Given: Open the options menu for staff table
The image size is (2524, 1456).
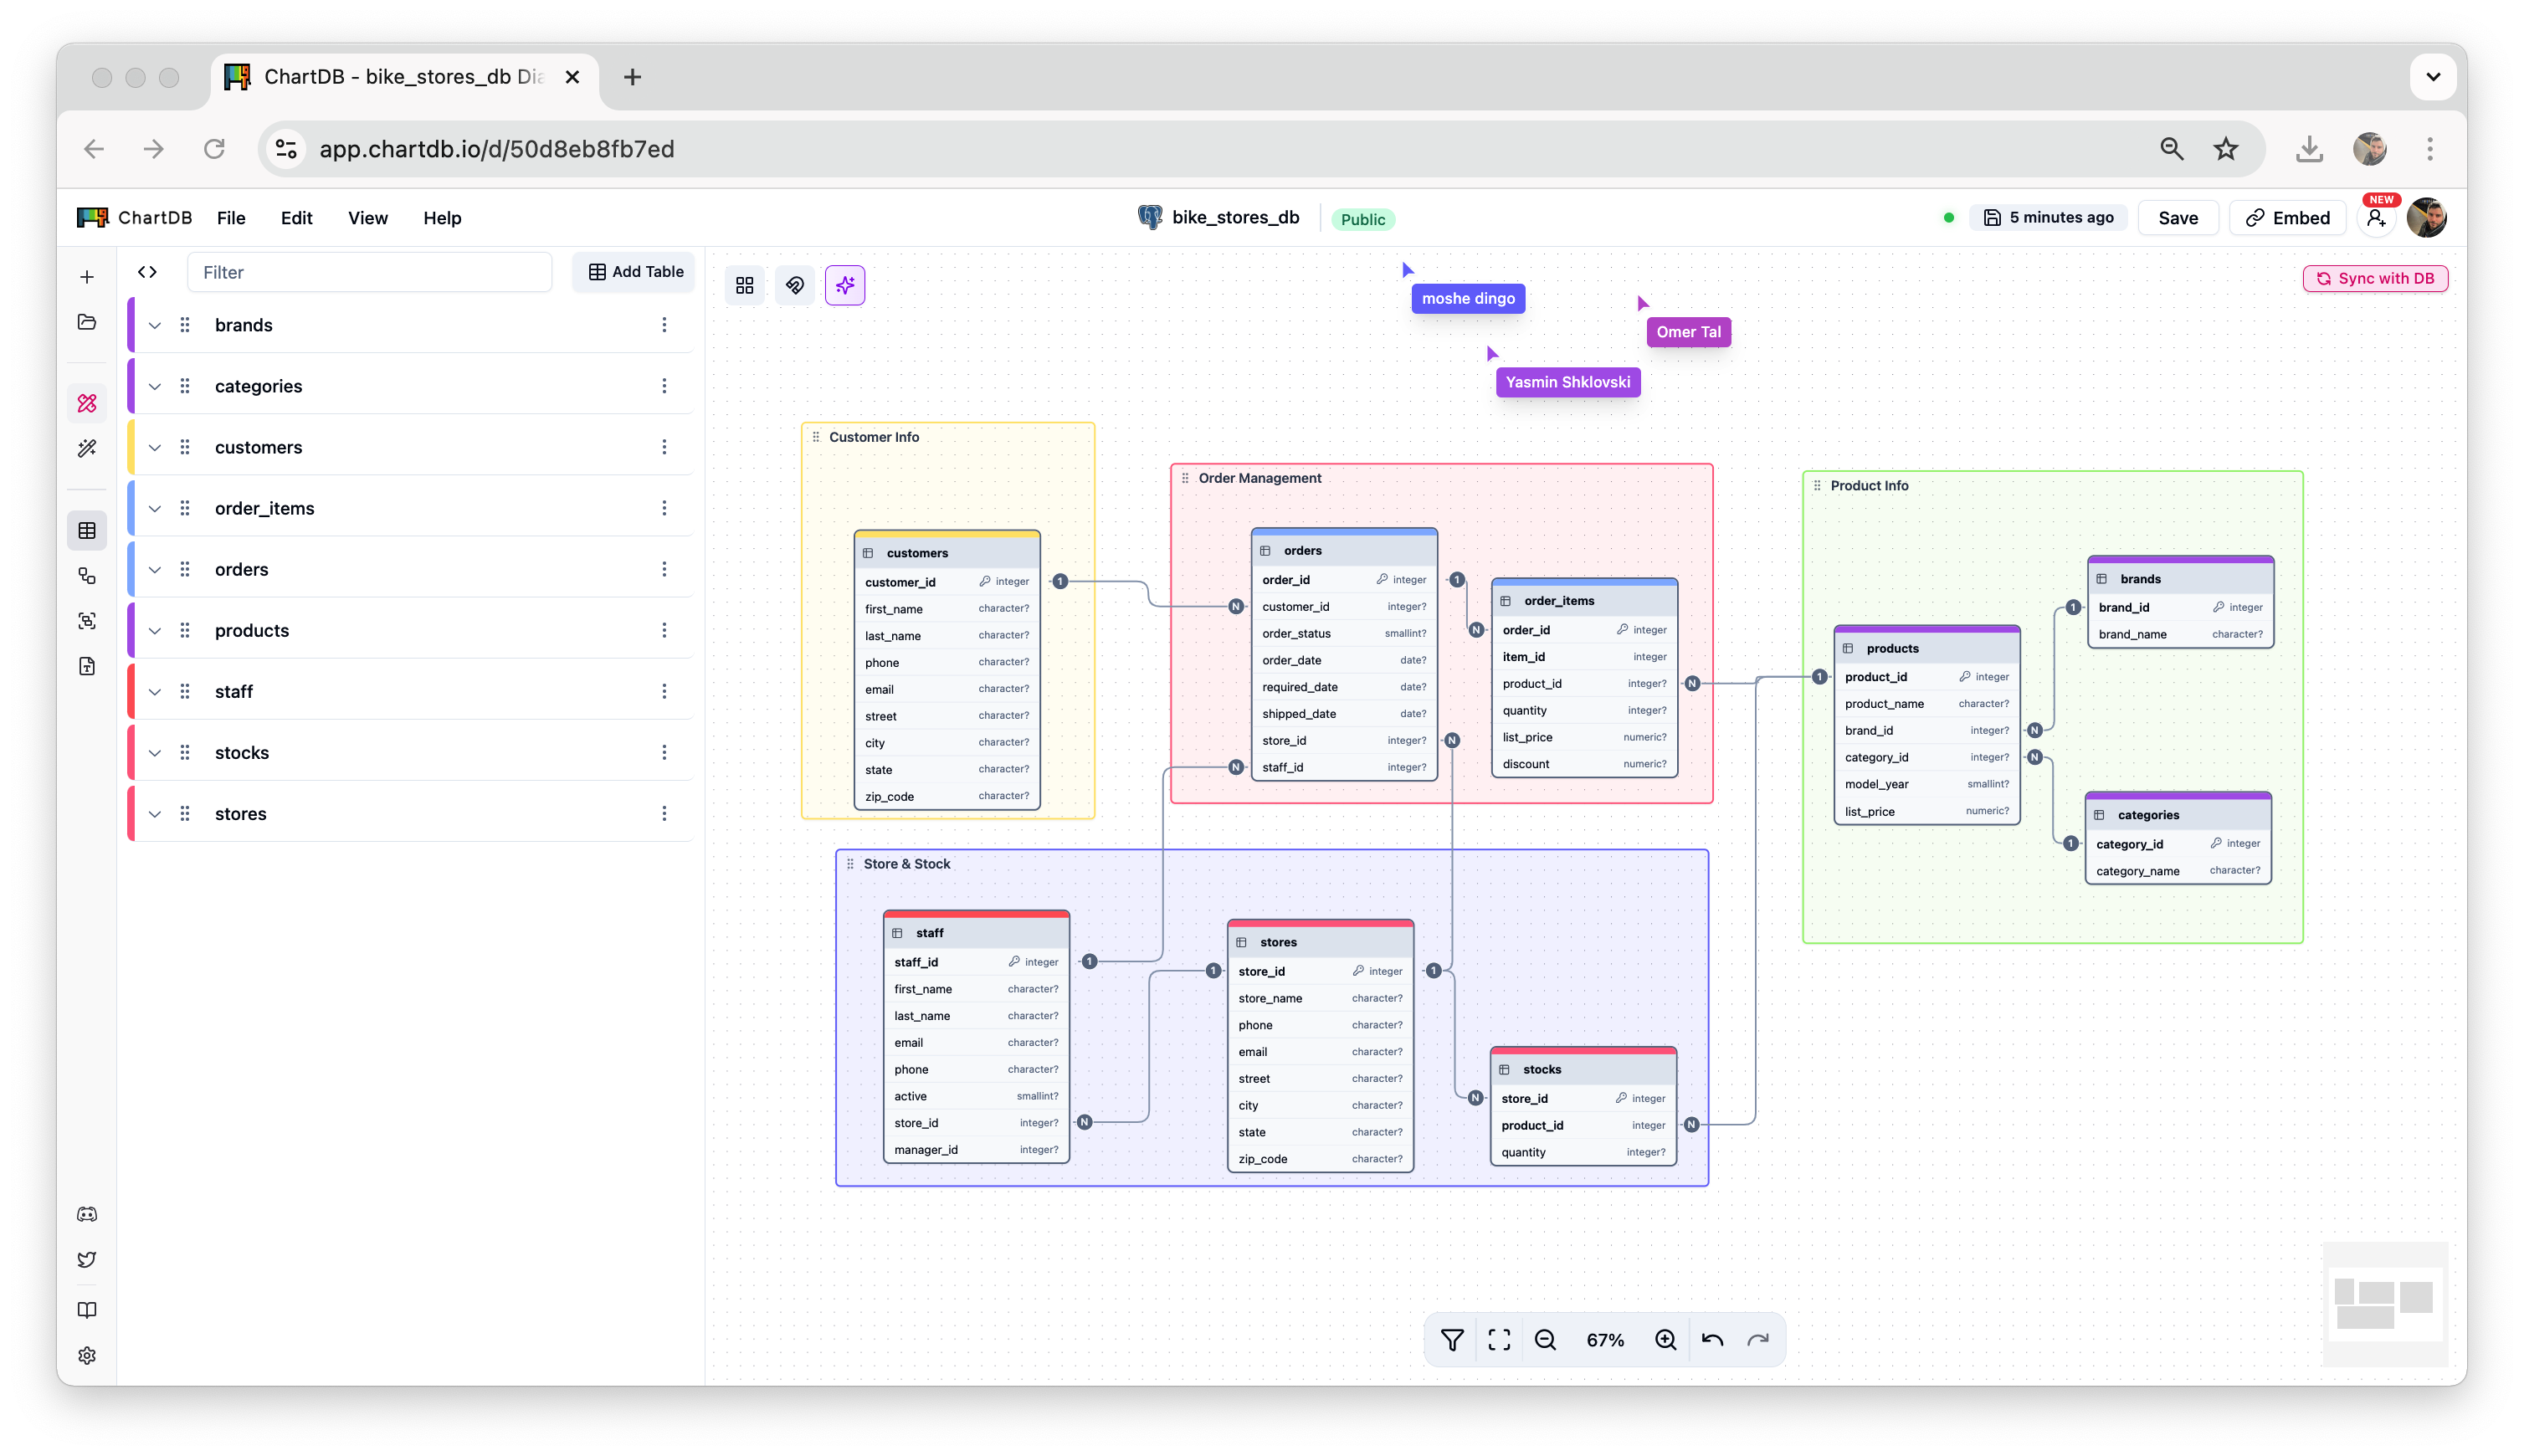Looking at the screenshot, I should pyautogui.click(x=664, y=692).
